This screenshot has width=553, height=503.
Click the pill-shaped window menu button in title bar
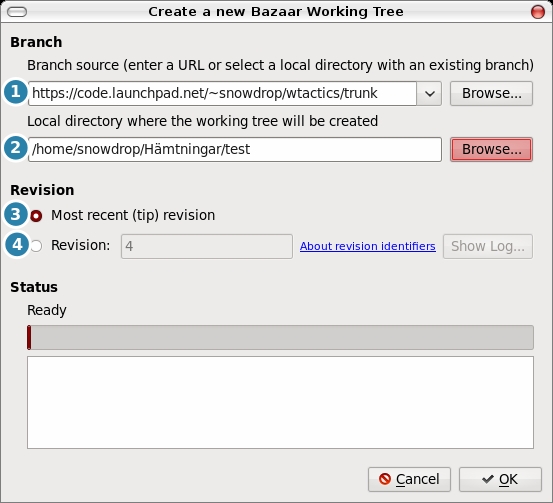17,12
